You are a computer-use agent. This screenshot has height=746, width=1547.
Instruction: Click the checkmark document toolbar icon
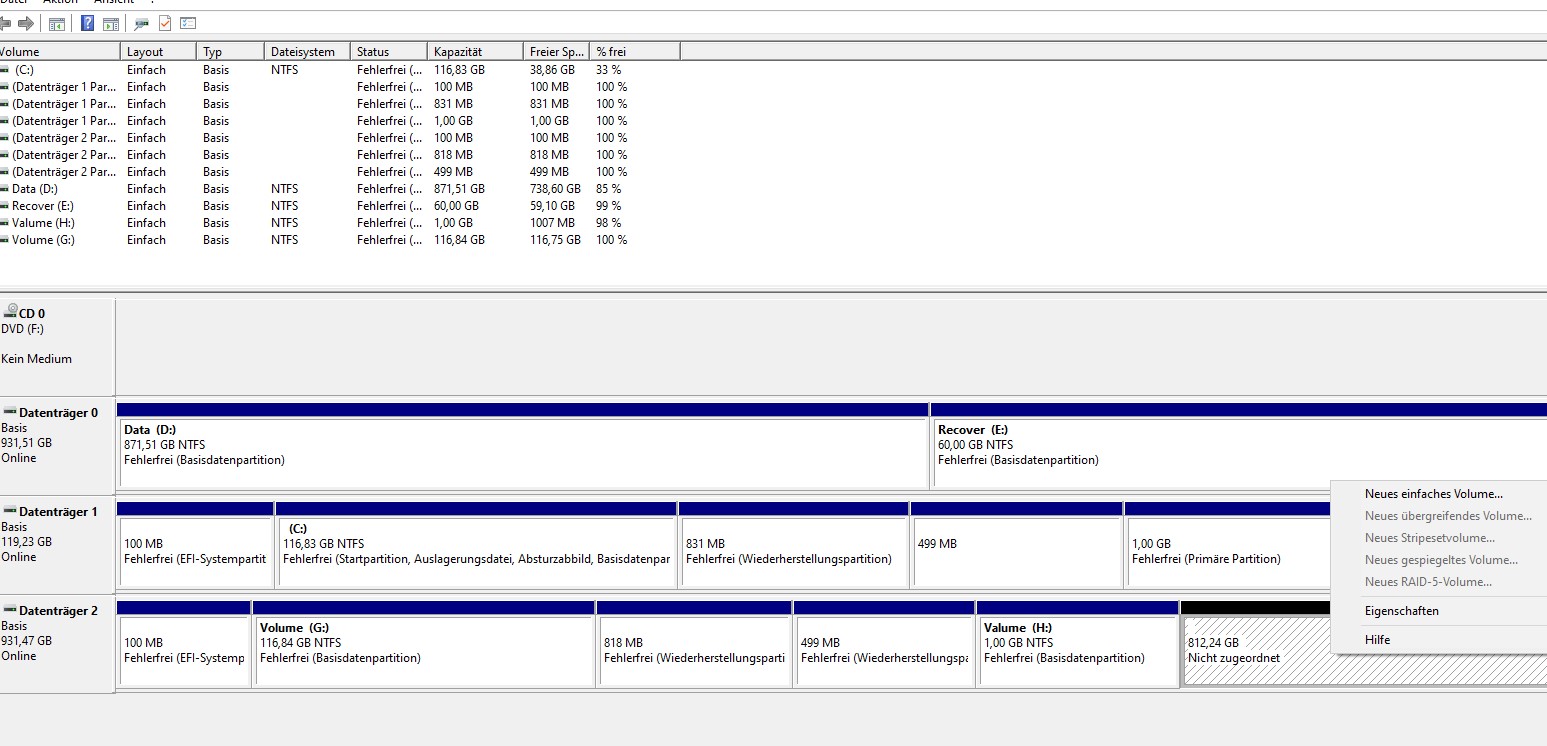pos(165,23)
